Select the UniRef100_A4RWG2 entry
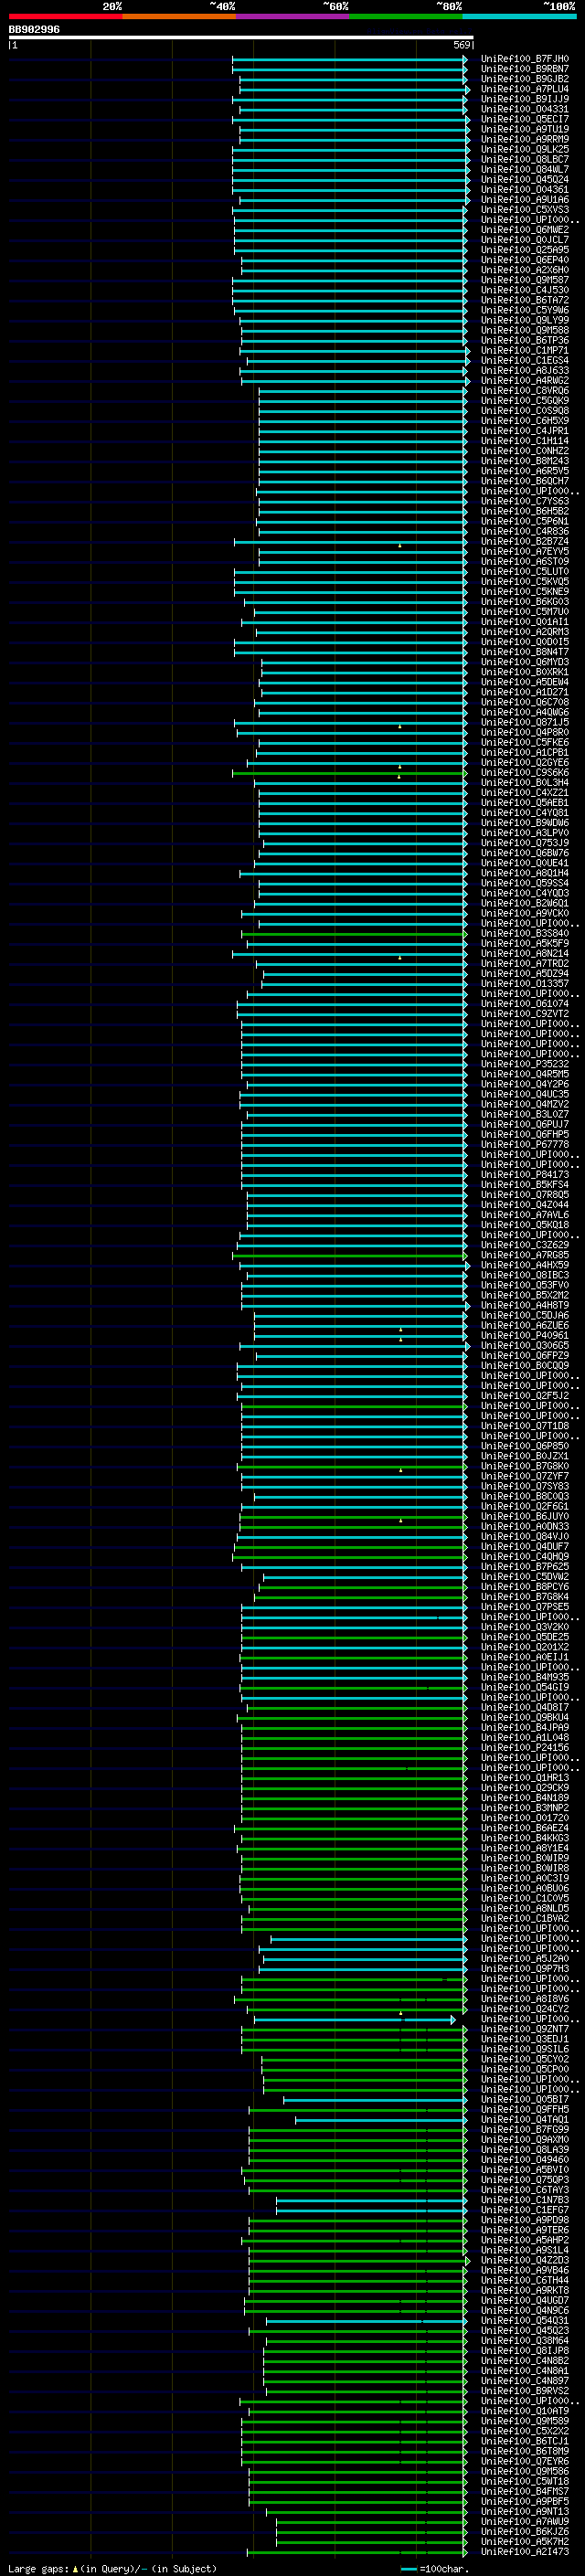Viewport: 585px width, 2576px height. [524, 380]
